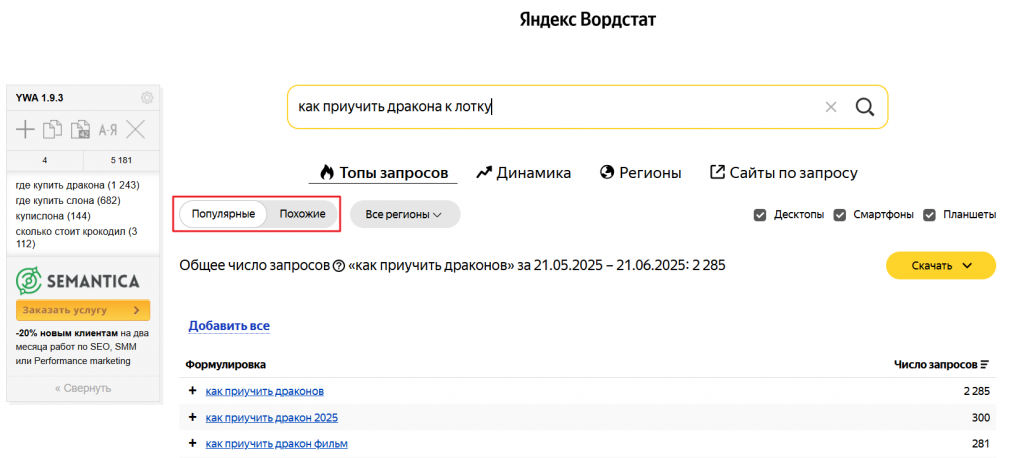The image size is (1024, 458).
Task: Open the Скачать download dropdown
Action: tap(940, 266)
